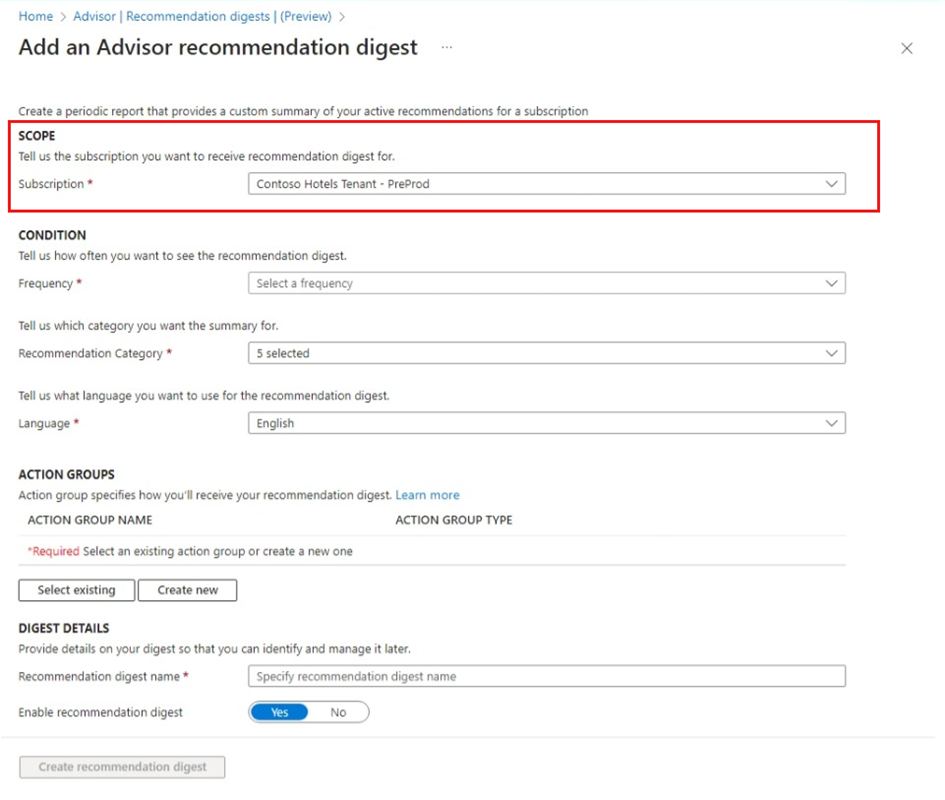Click Select existing action group button
945x800 pixels.
click(x=77, y=590)
